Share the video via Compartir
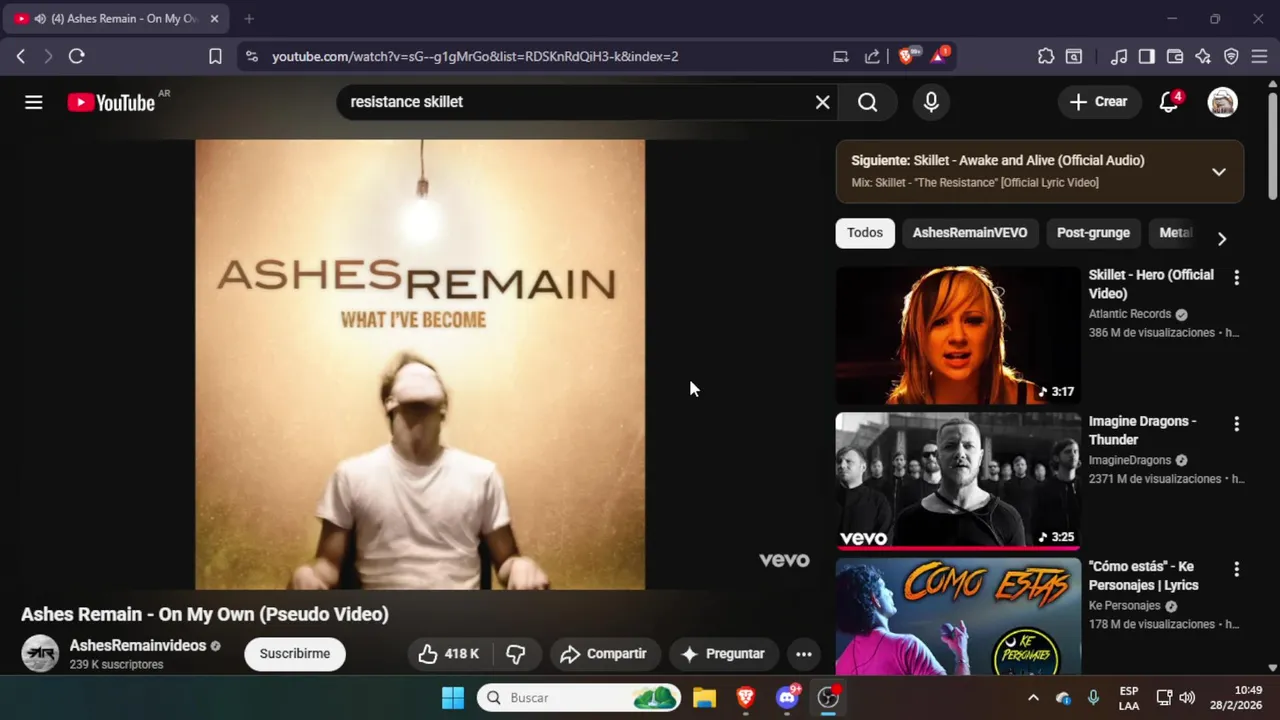The image size is (1280, 720). (605, 654)
